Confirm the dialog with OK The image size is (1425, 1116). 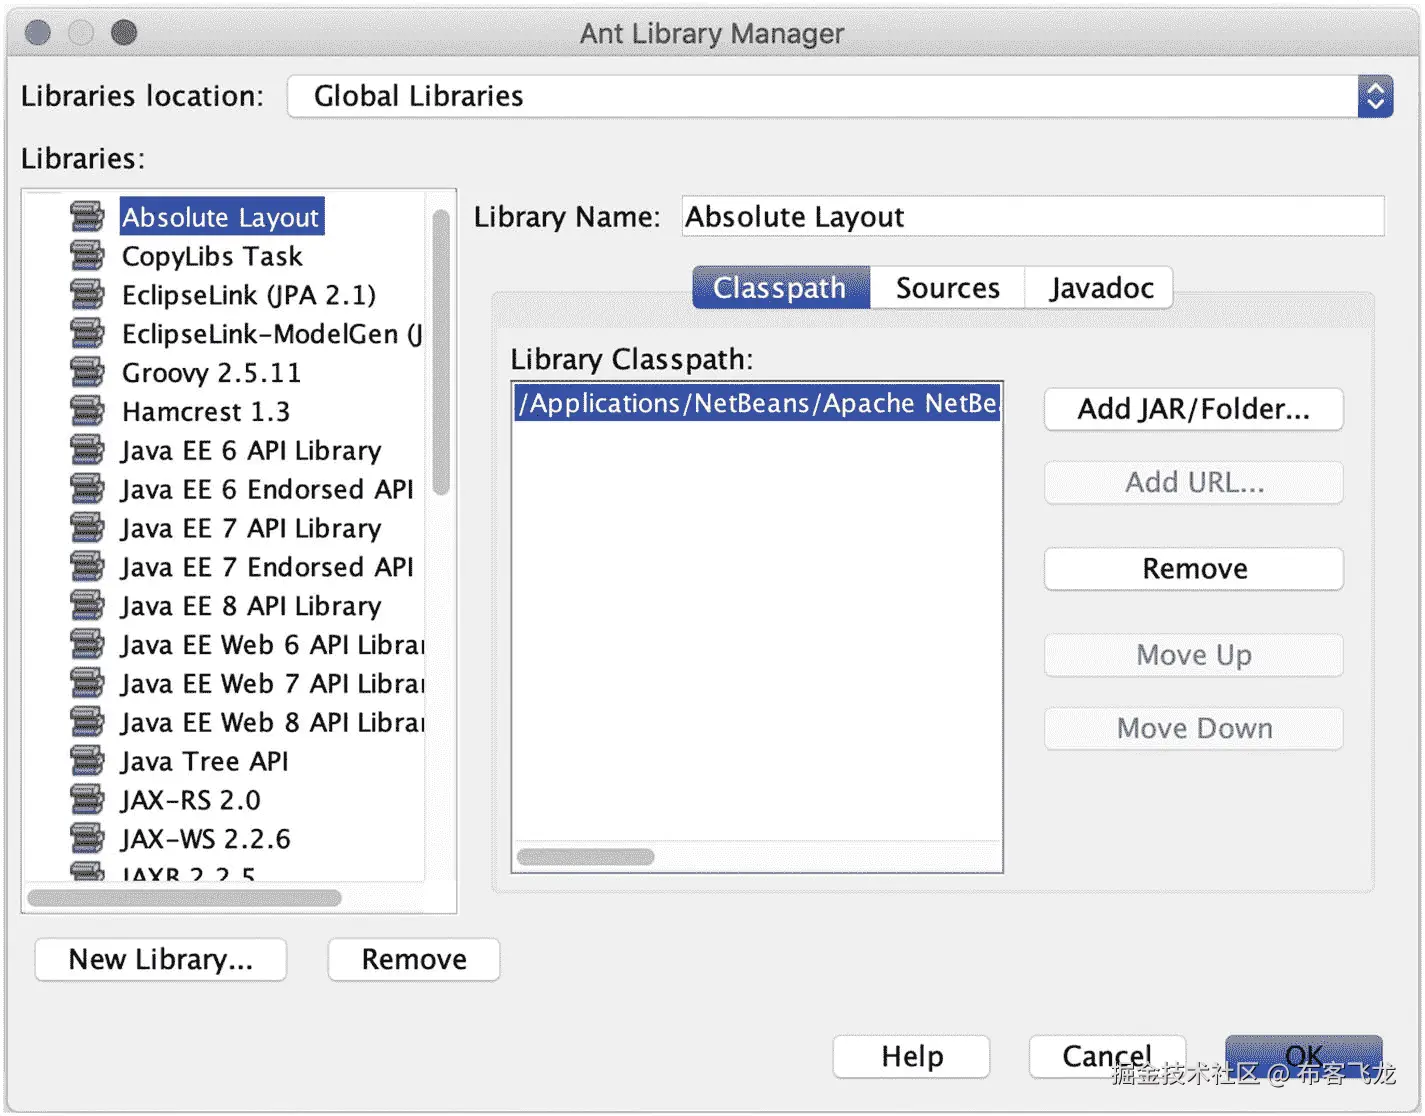[x=1304, y=1056]
